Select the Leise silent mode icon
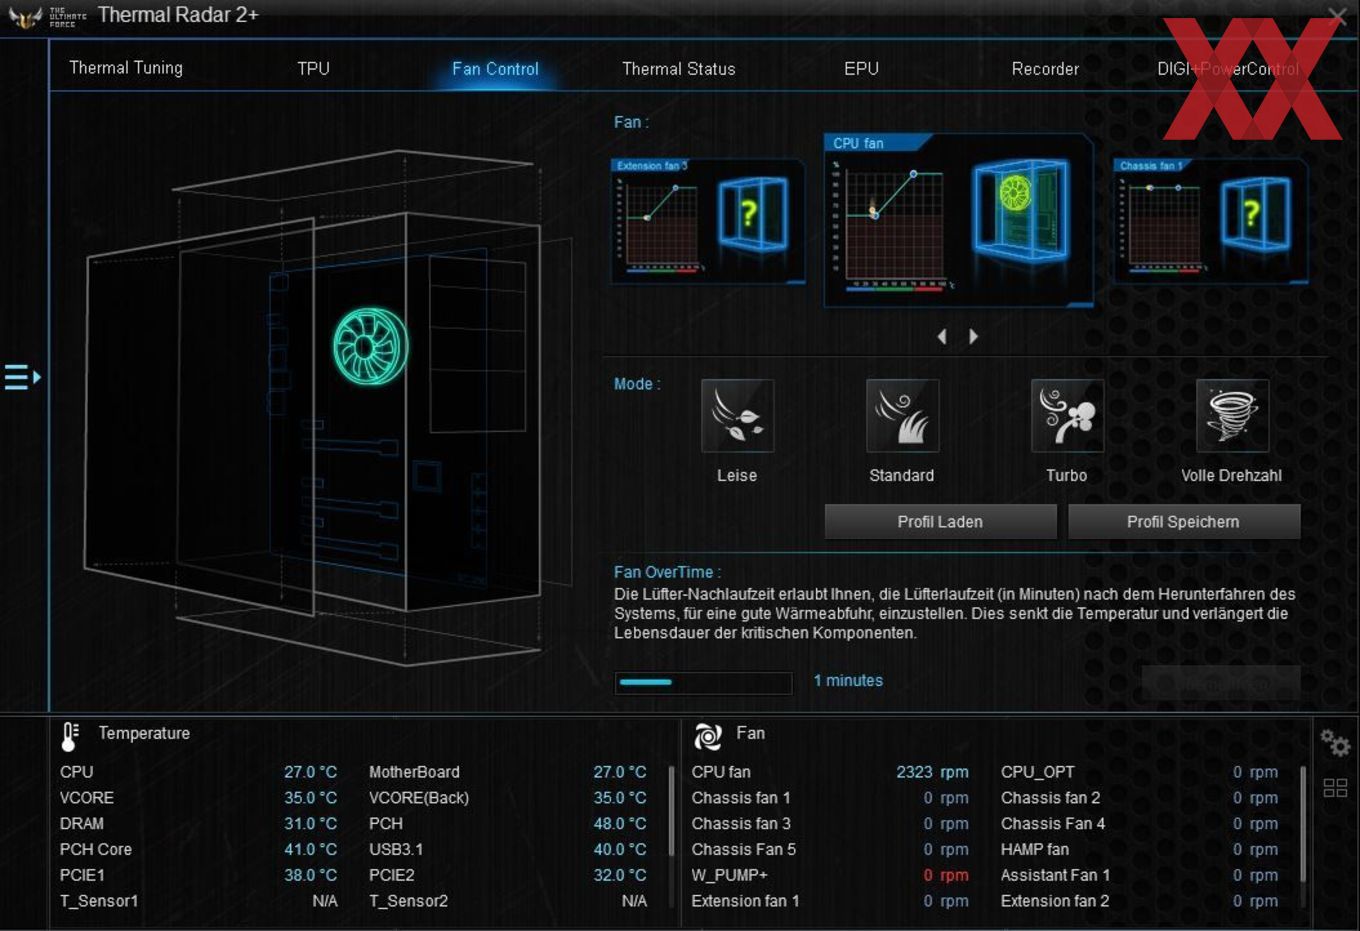This screenshot has height=931, width=1360. tap(737, 415)
